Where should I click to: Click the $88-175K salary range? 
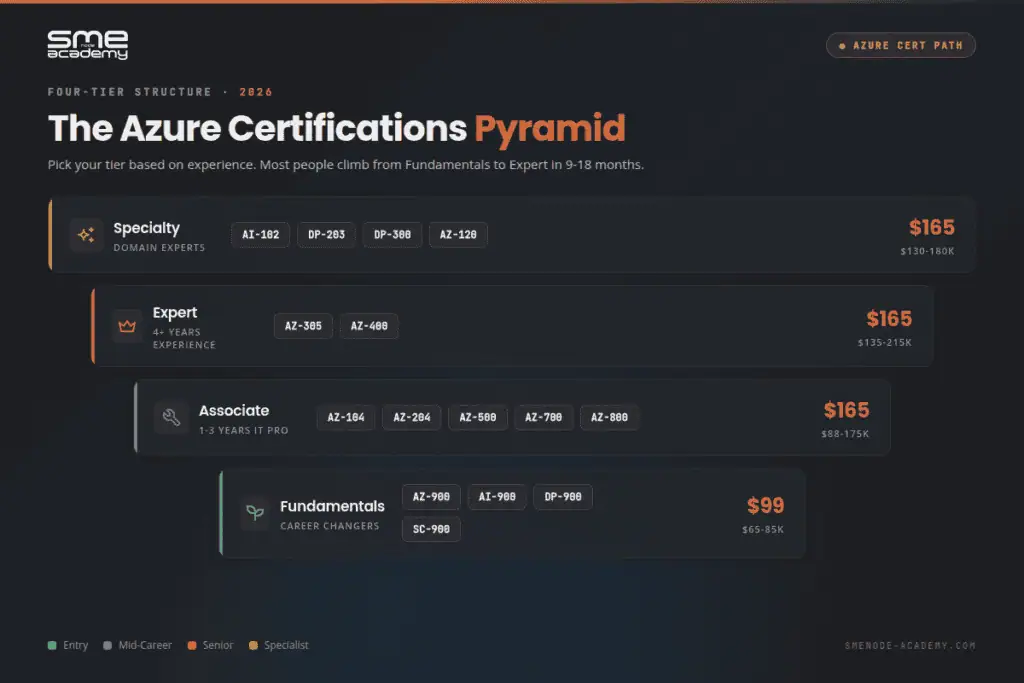tap(845, 434)
